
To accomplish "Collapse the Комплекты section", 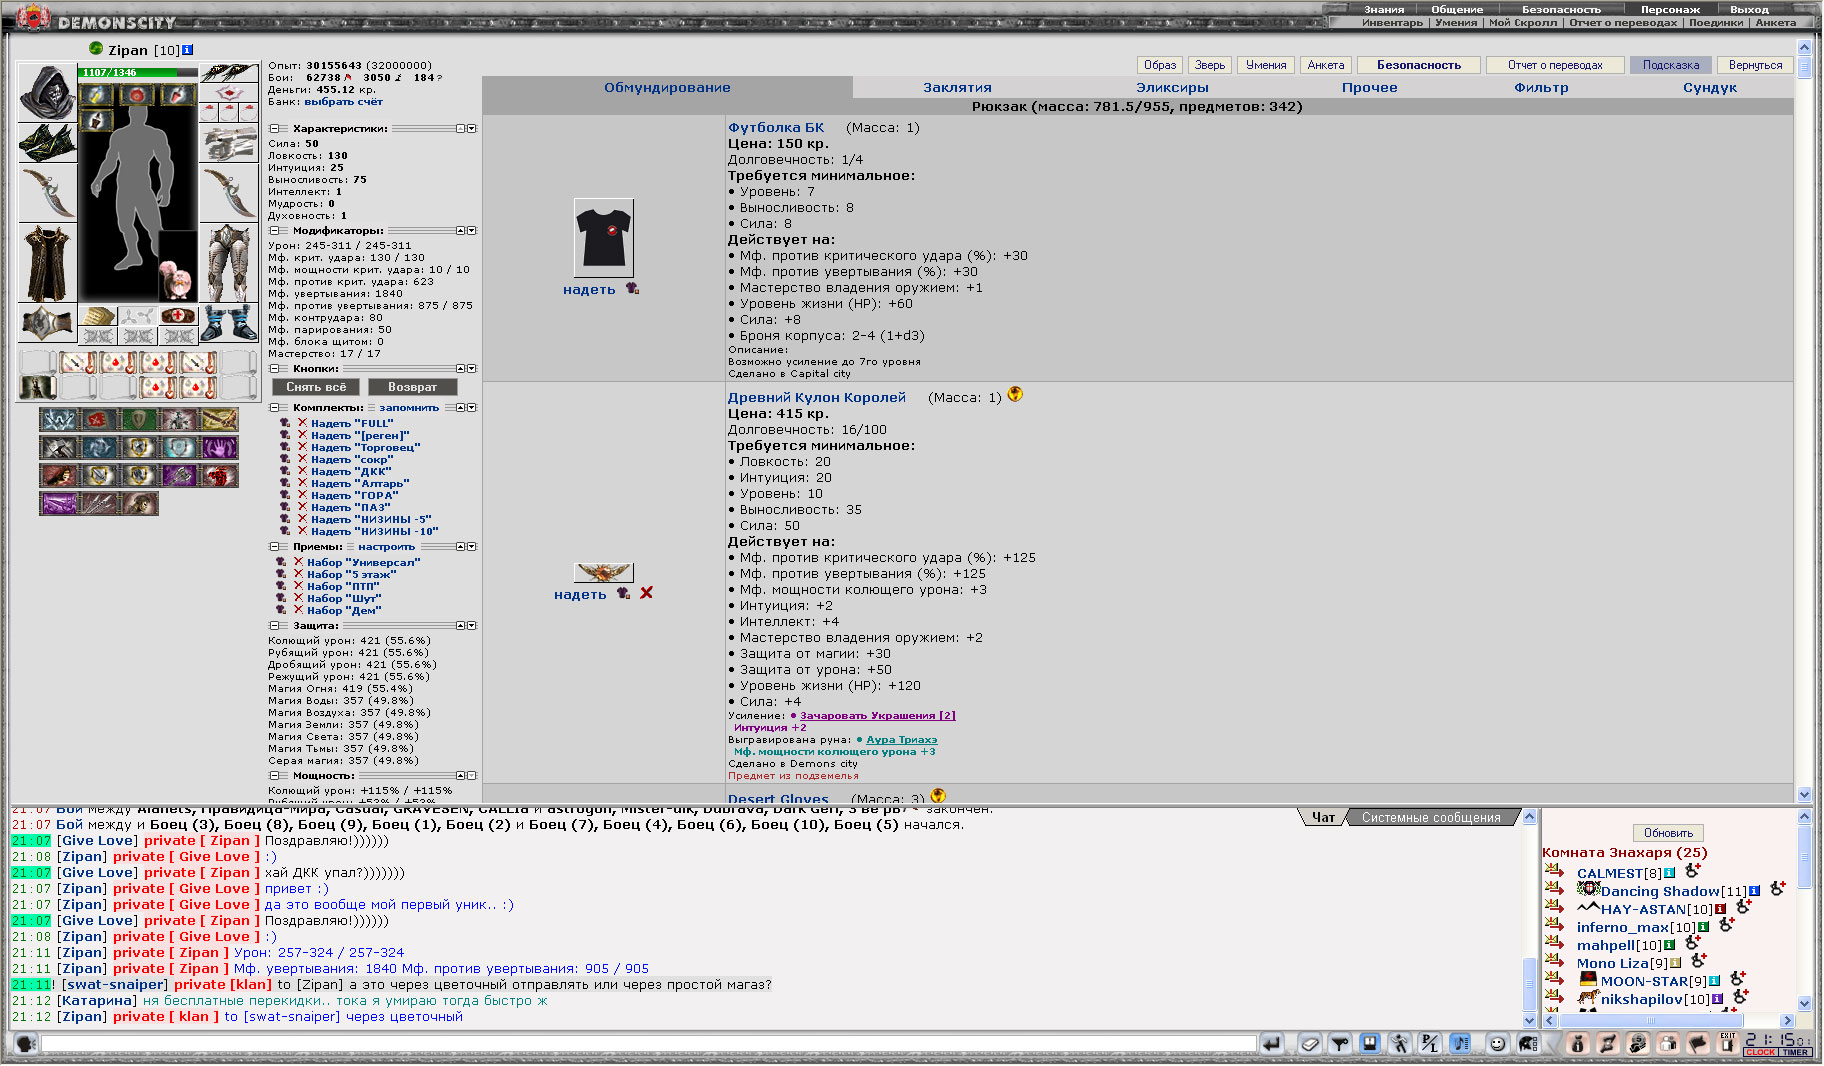I will pos(274,408).
